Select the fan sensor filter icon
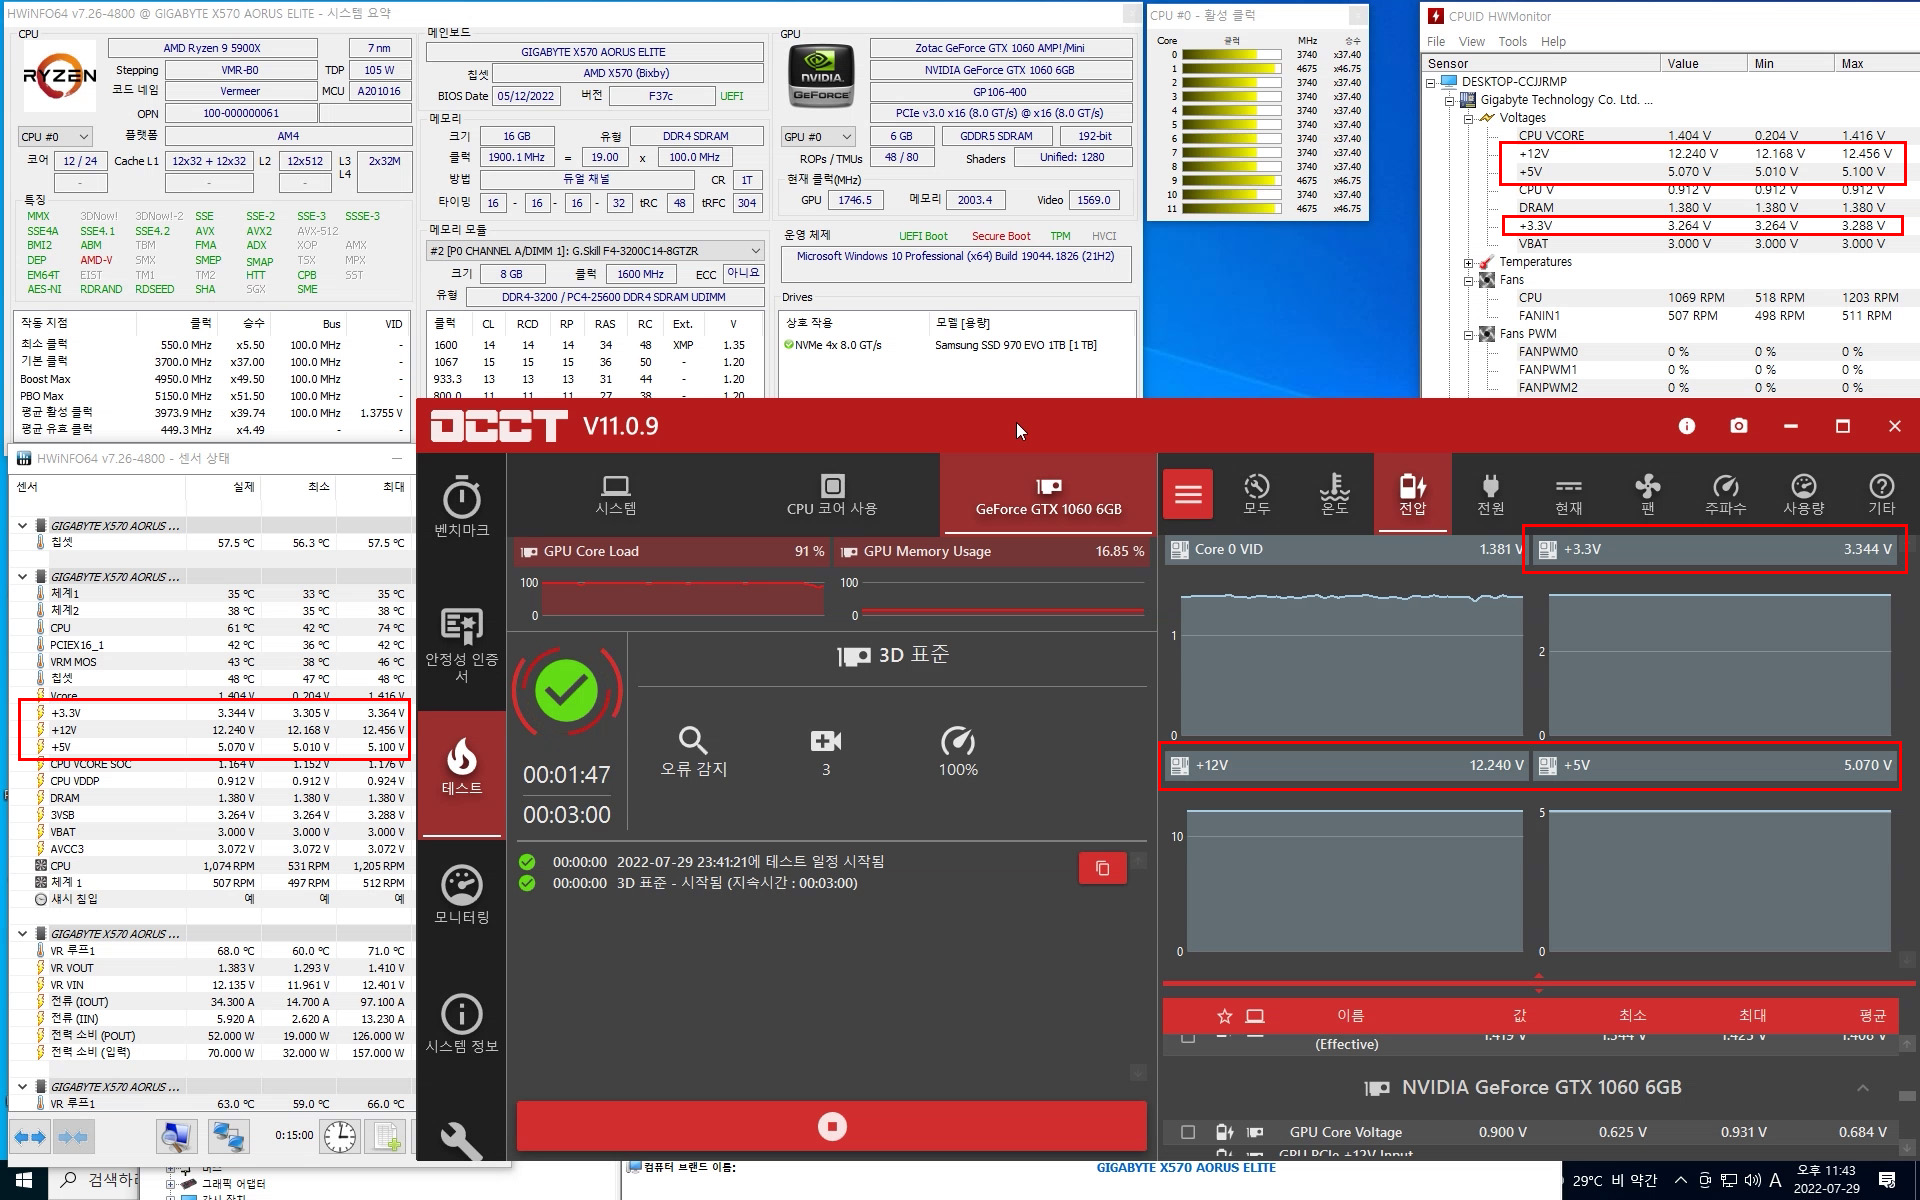 click(1647, 493)
